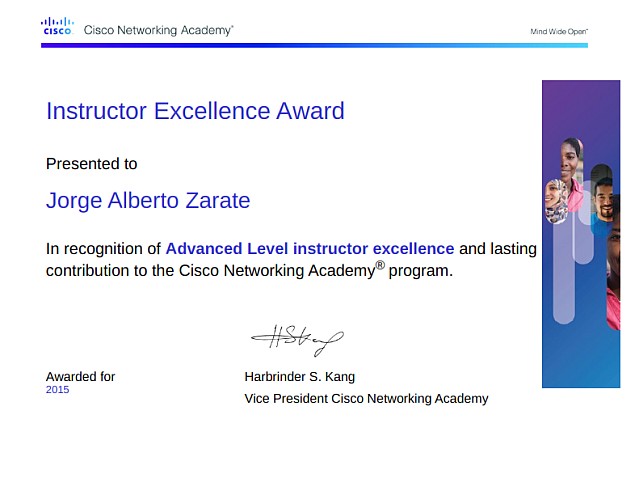Click the year '2015'
Viewport: 640px width, 495px height.
(x=58, y=389)
